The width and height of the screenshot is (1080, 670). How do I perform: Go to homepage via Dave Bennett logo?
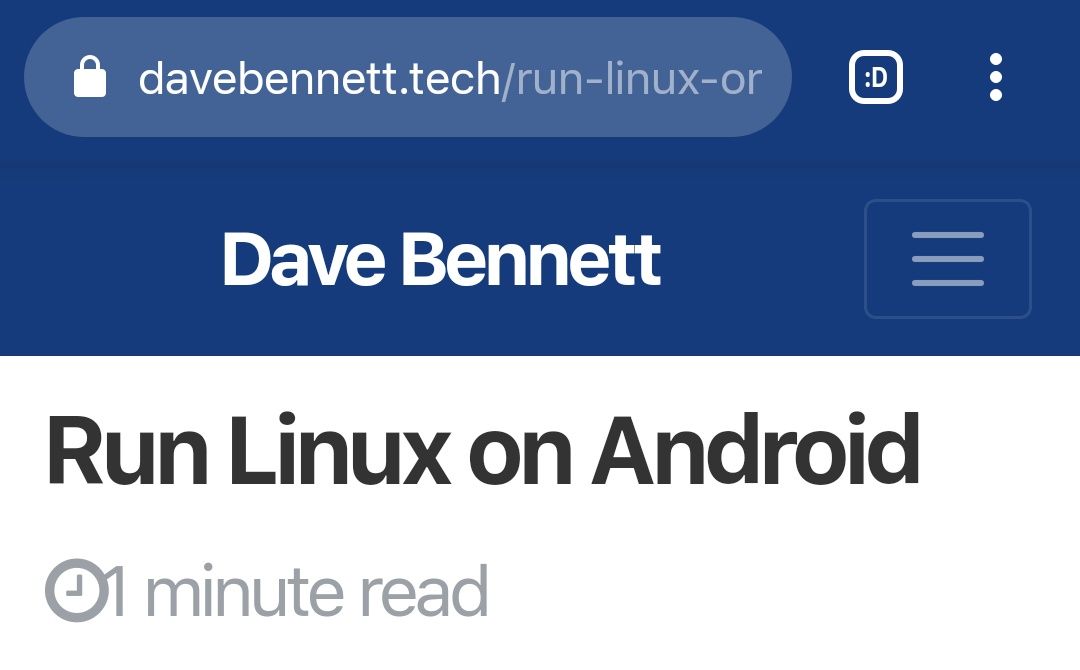442,260
